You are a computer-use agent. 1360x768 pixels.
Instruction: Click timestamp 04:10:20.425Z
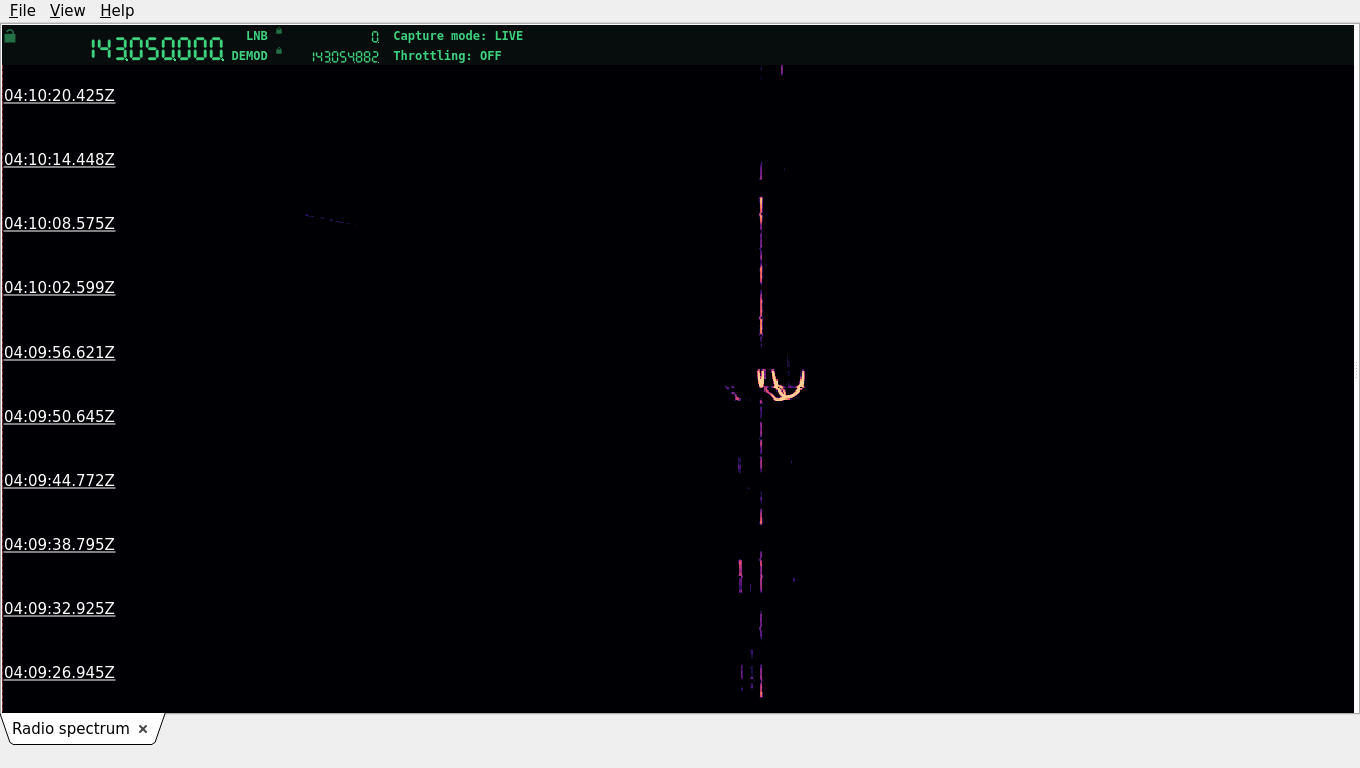click(60, 96)
